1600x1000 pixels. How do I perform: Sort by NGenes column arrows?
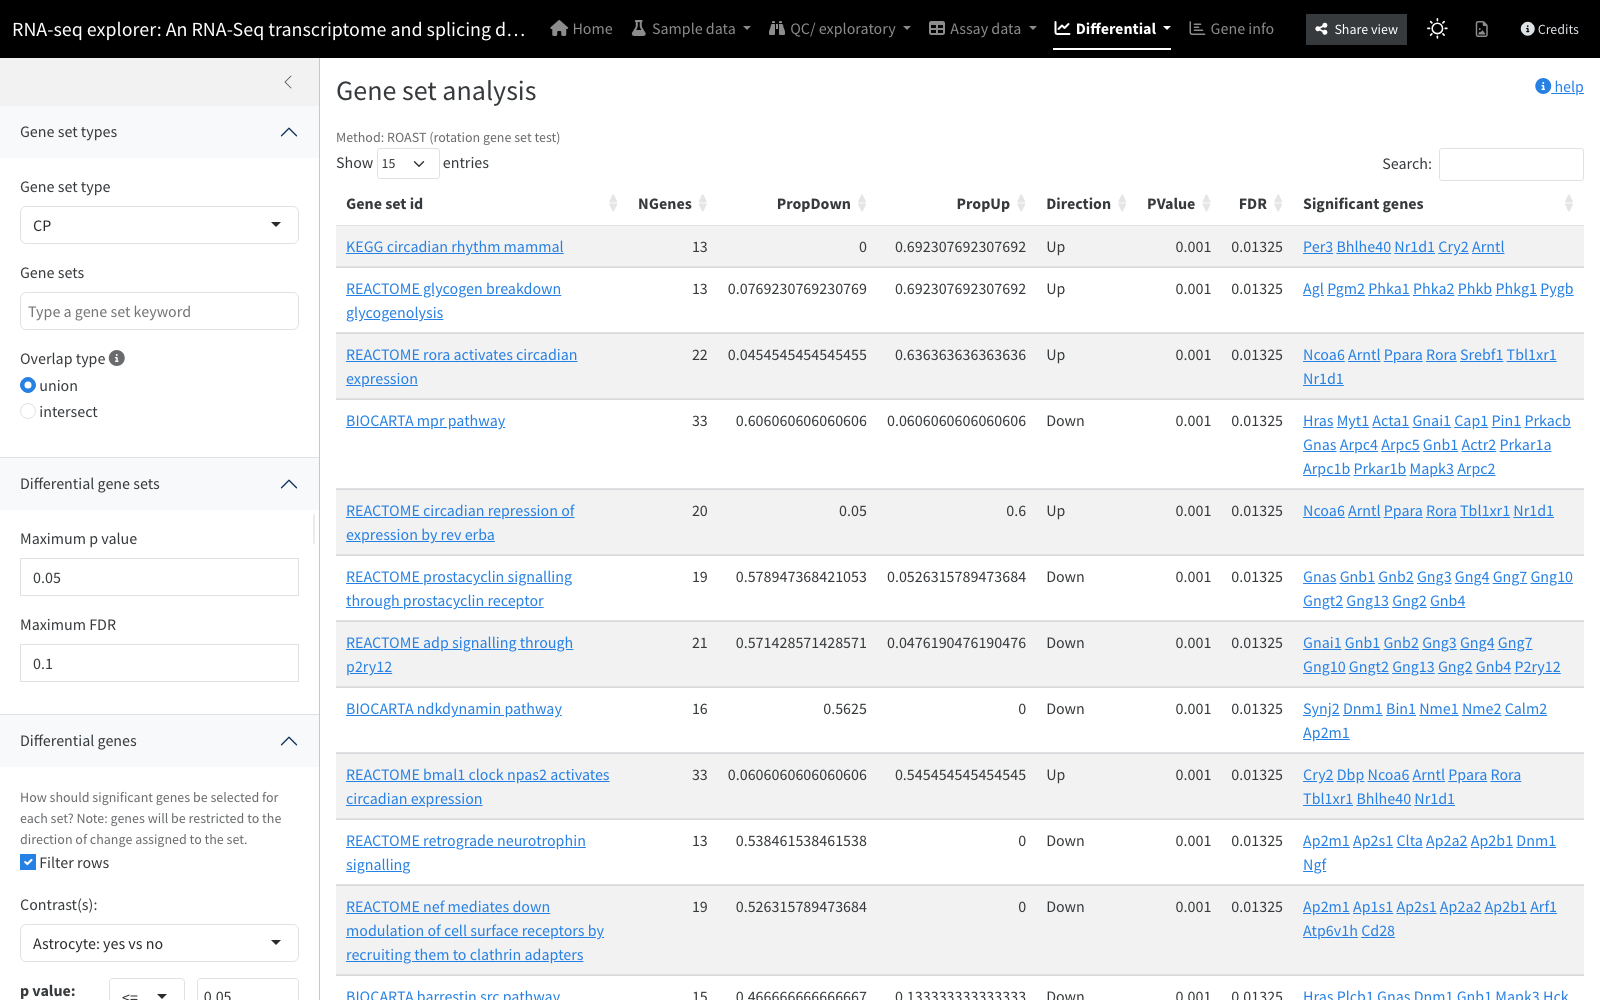(703, 204)
